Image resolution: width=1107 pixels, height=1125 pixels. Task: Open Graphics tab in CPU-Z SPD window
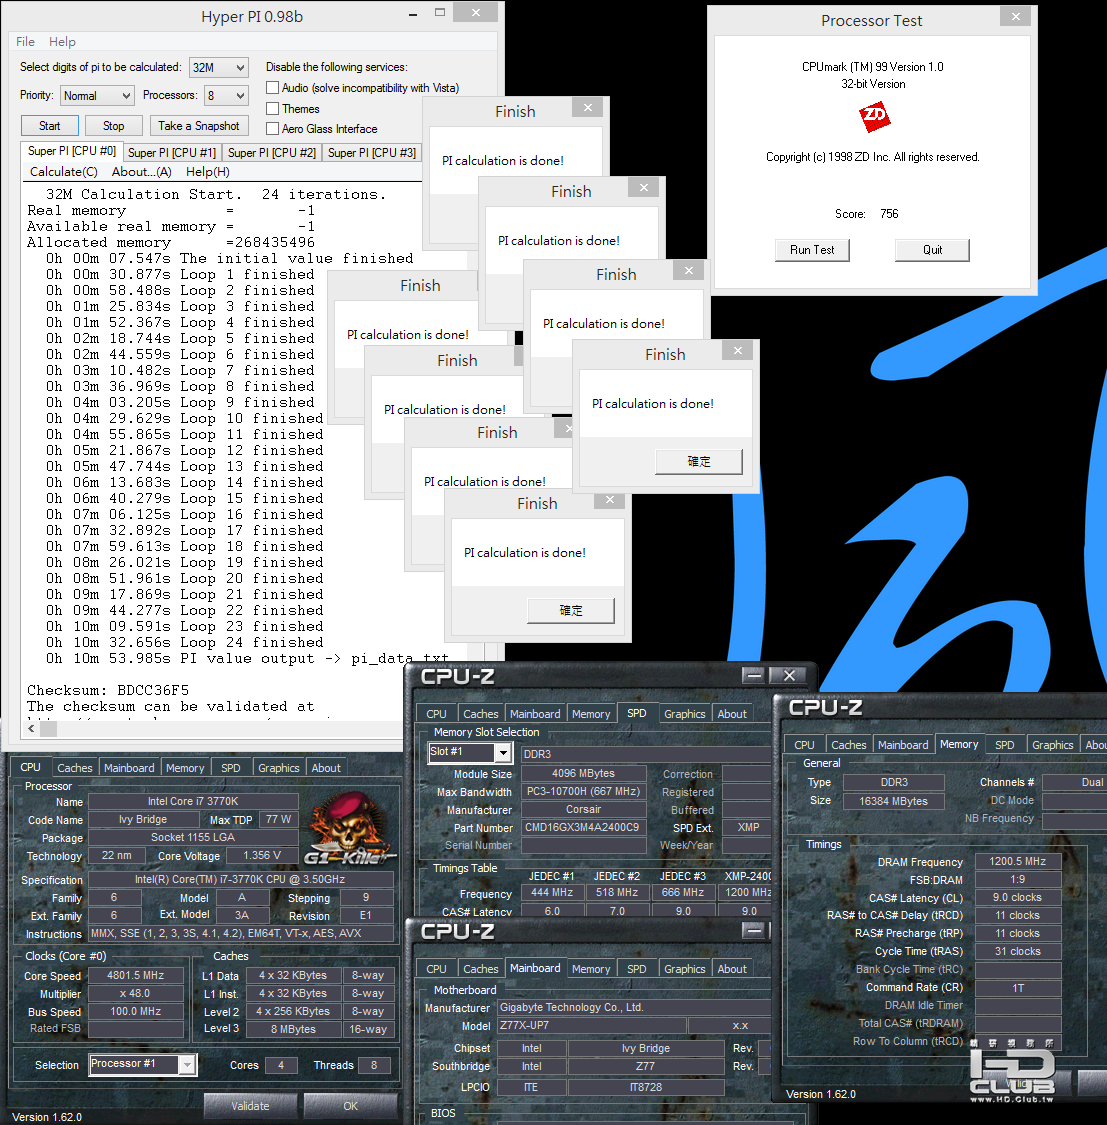[684, 714]
